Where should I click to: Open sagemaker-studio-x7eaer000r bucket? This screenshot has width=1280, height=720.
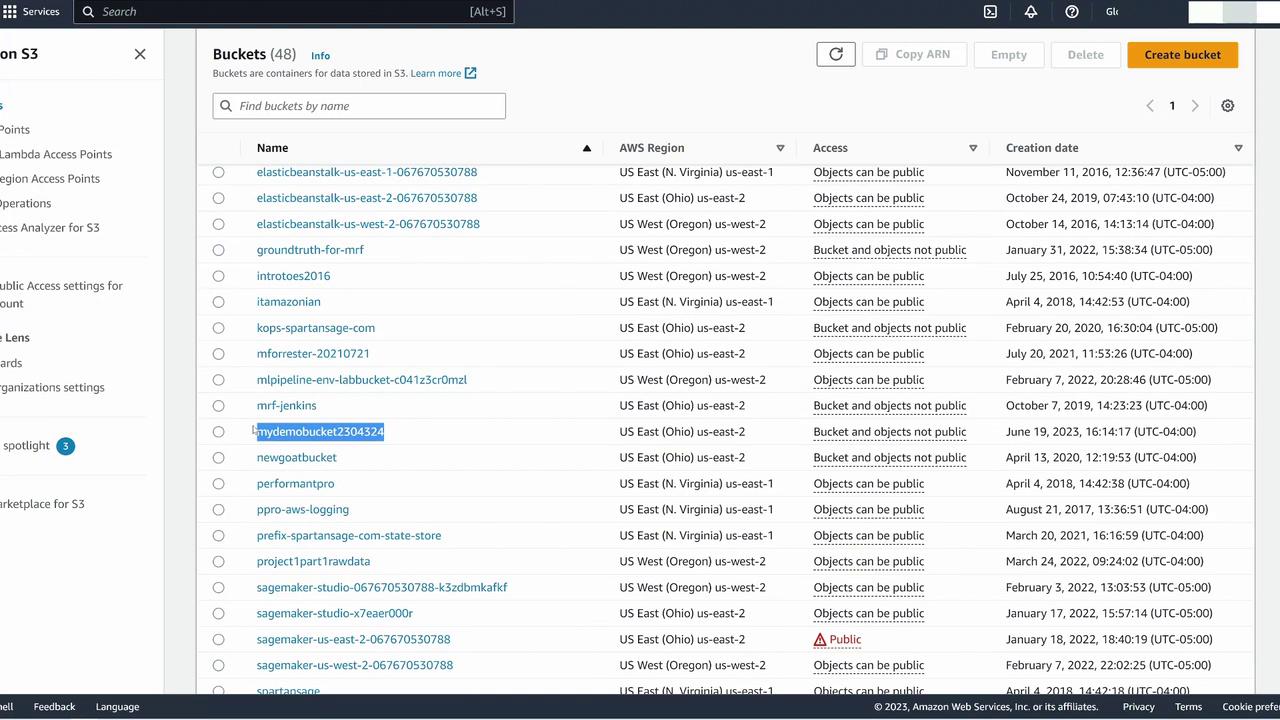pos(334,614)
